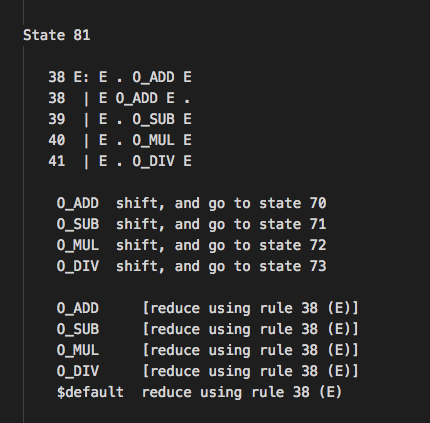This screenshot has width=430, height=423.
Task: Click the $default reduce using rule 38 line
Action: (199, 392)
